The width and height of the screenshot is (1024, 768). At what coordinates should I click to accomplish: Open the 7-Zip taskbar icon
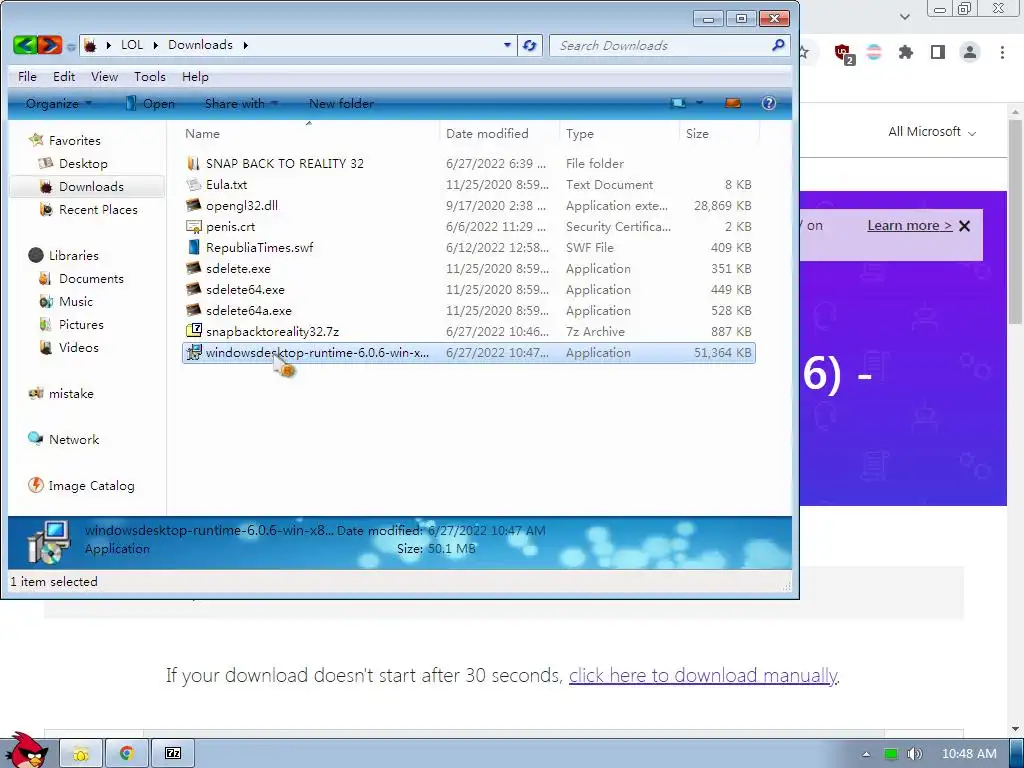click(173, 754)
